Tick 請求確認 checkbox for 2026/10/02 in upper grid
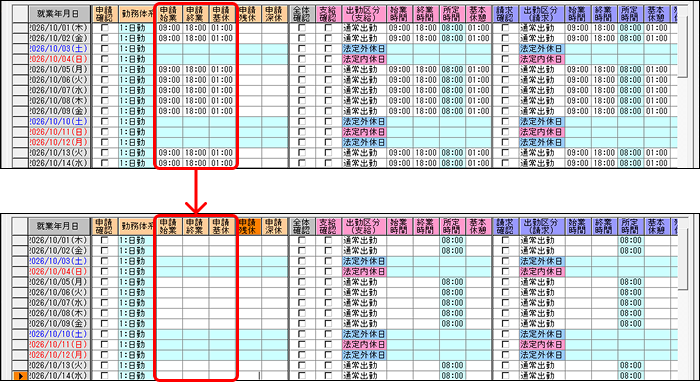 pos(505,38)
